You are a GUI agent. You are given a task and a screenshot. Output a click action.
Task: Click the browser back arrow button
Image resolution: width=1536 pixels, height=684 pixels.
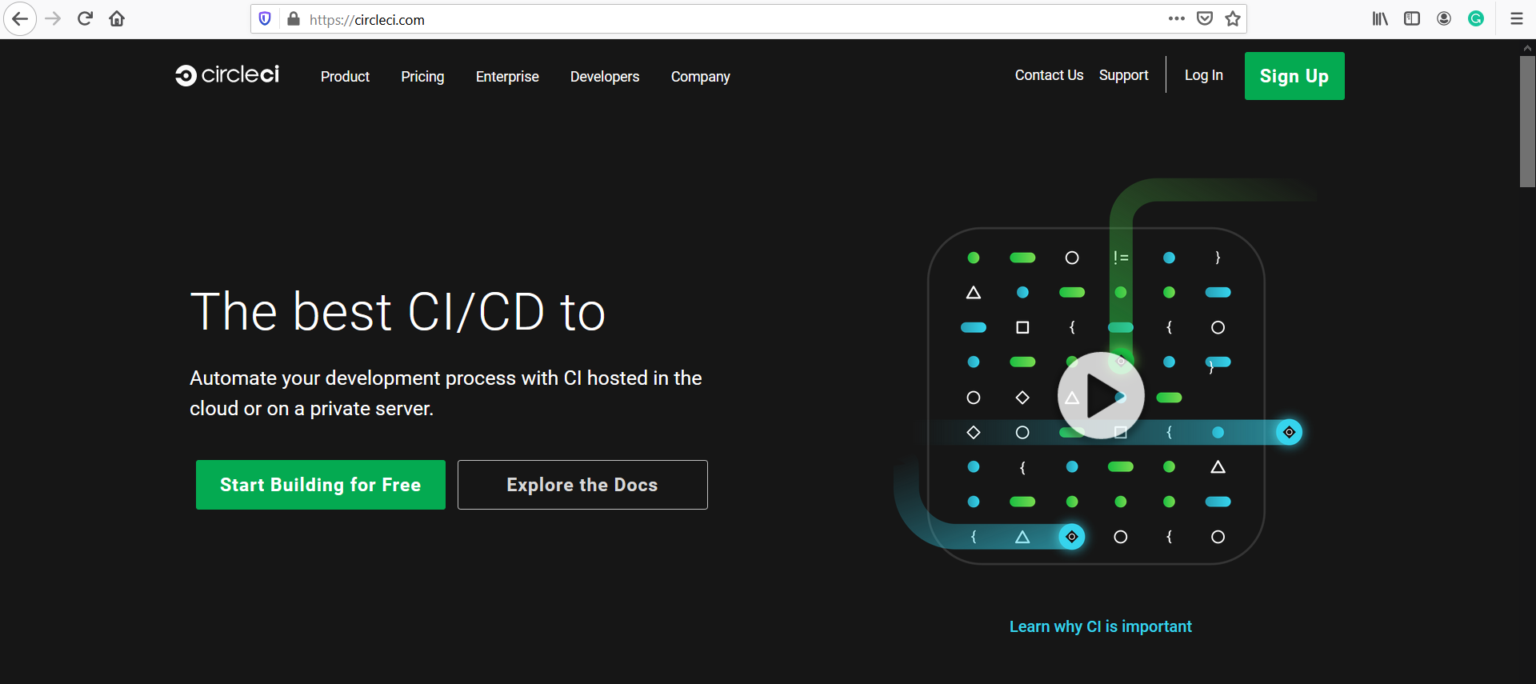coord(20,19)
